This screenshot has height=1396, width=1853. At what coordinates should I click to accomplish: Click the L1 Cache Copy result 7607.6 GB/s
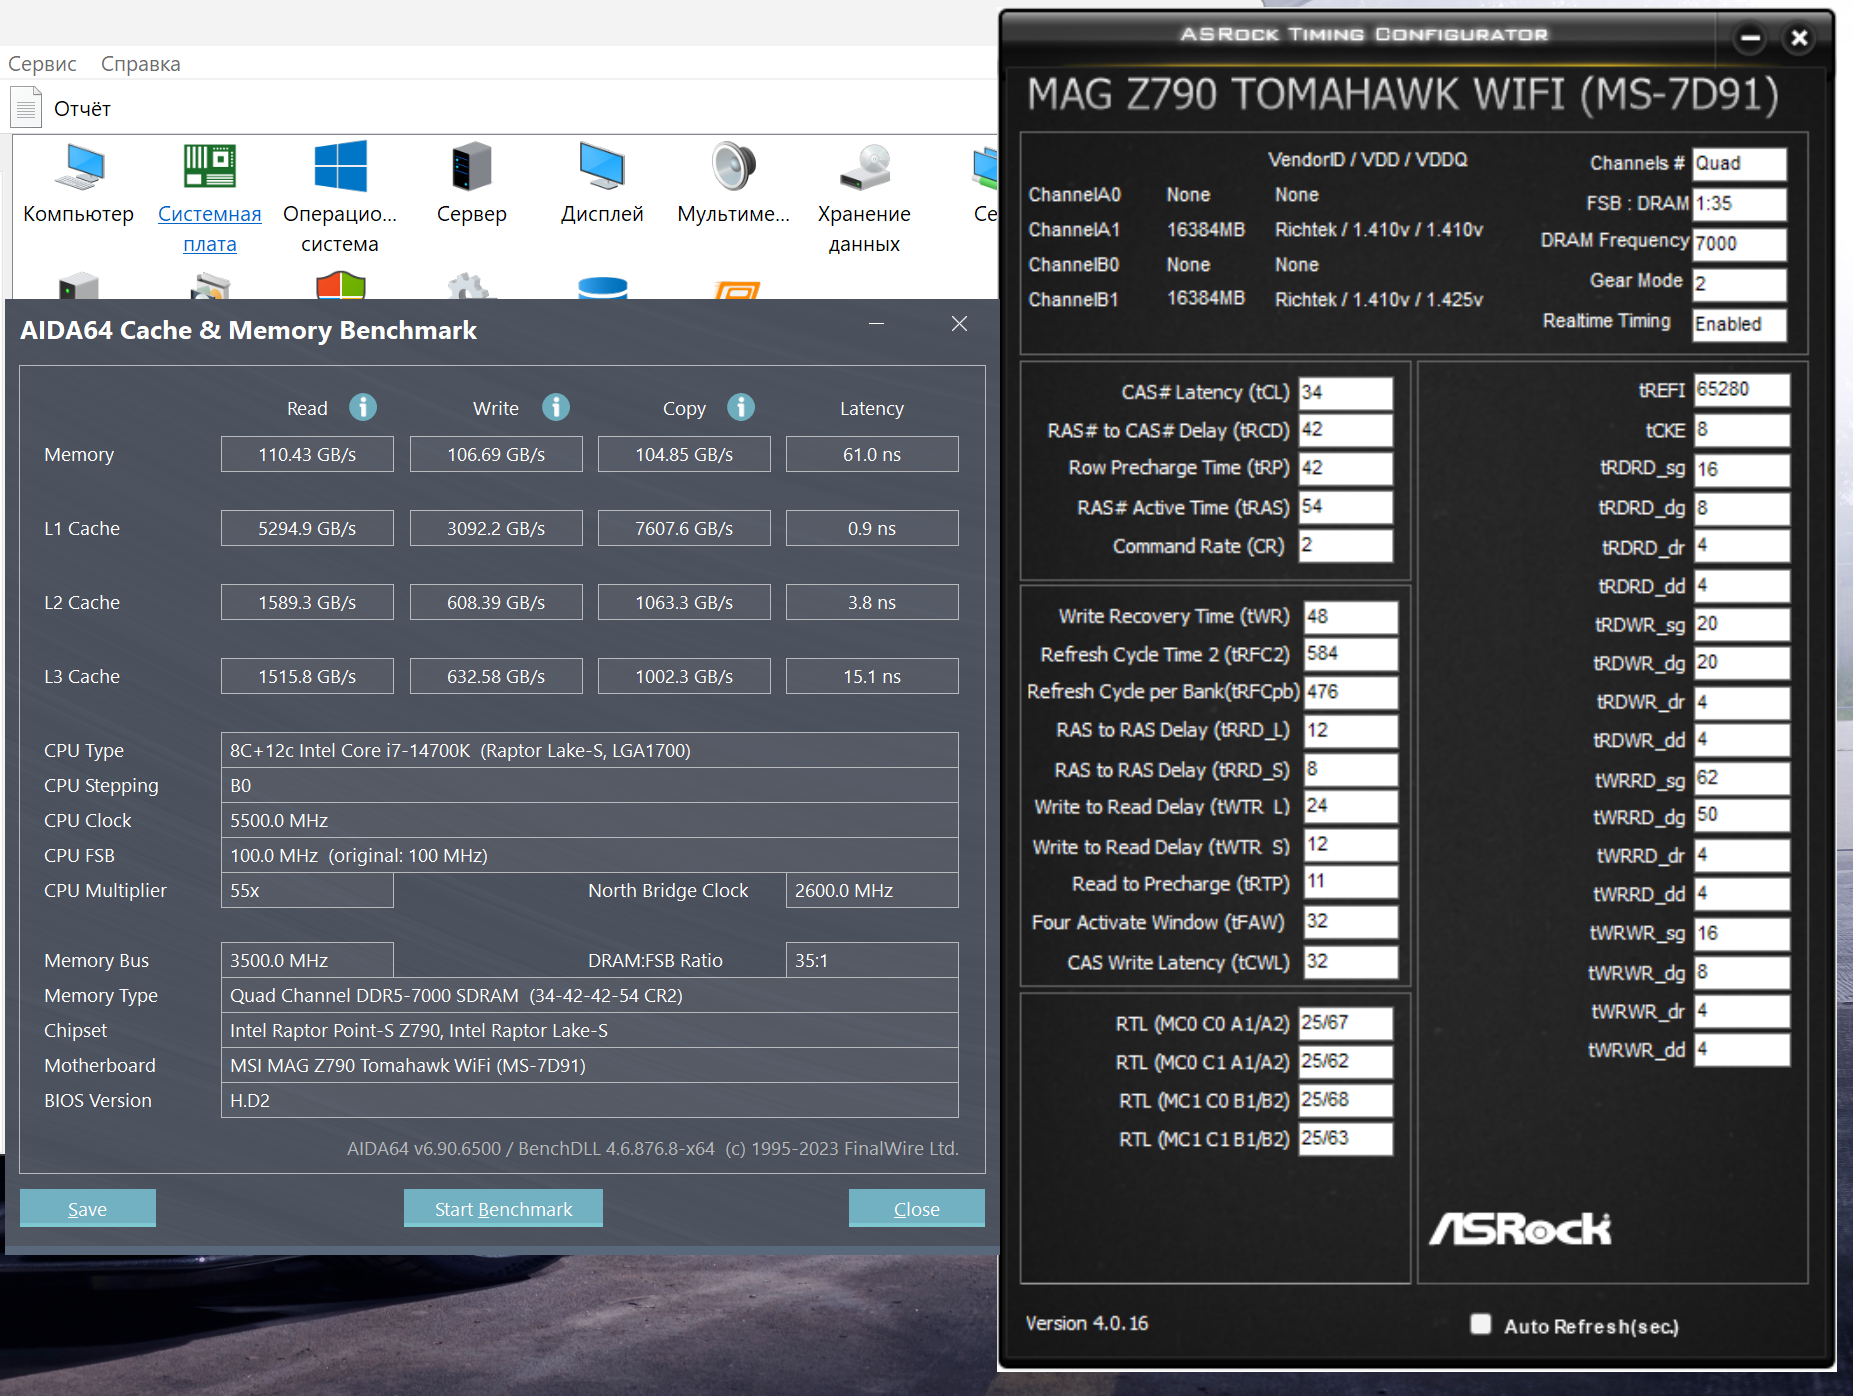684,528
